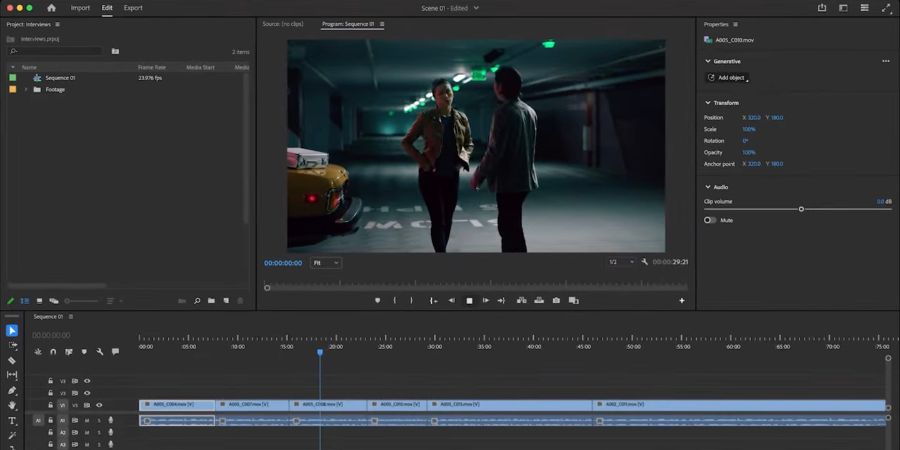This screenshot has height=450, width=900.
Task: Click the Lift button
Action: [522, 300]
